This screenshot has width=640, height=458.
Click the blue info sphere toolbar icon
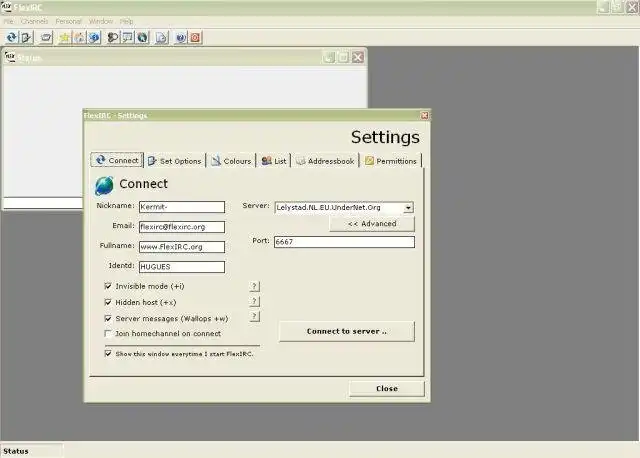[x=94, y=38]
